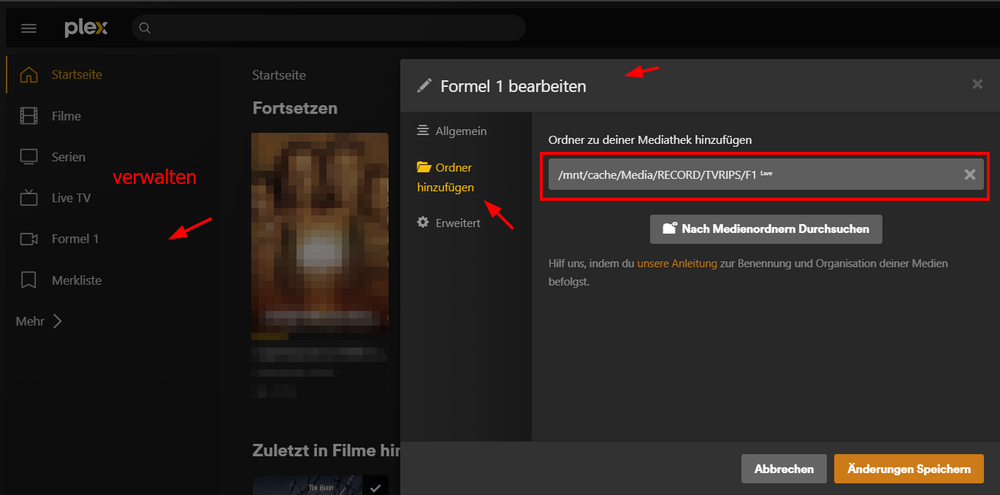The width and height of the screenshot is (1000, 495).
Task: Click the Allgemein list icon
Action: 423,130
